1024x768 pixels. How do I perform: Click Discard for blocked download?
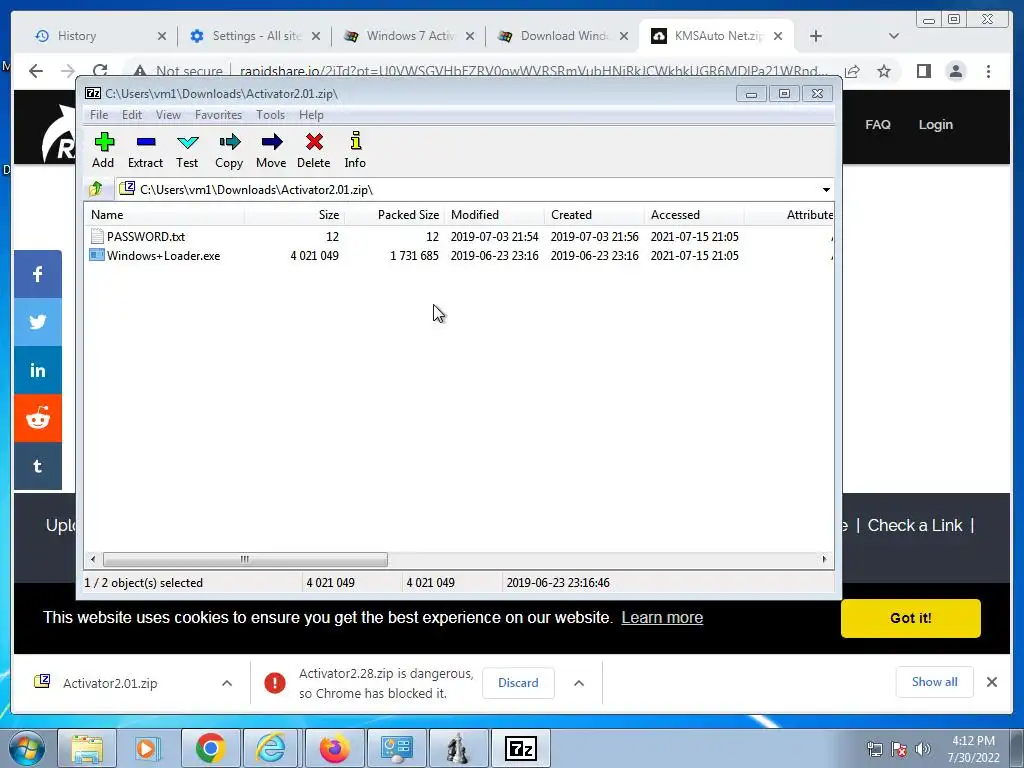pos(518,682)
